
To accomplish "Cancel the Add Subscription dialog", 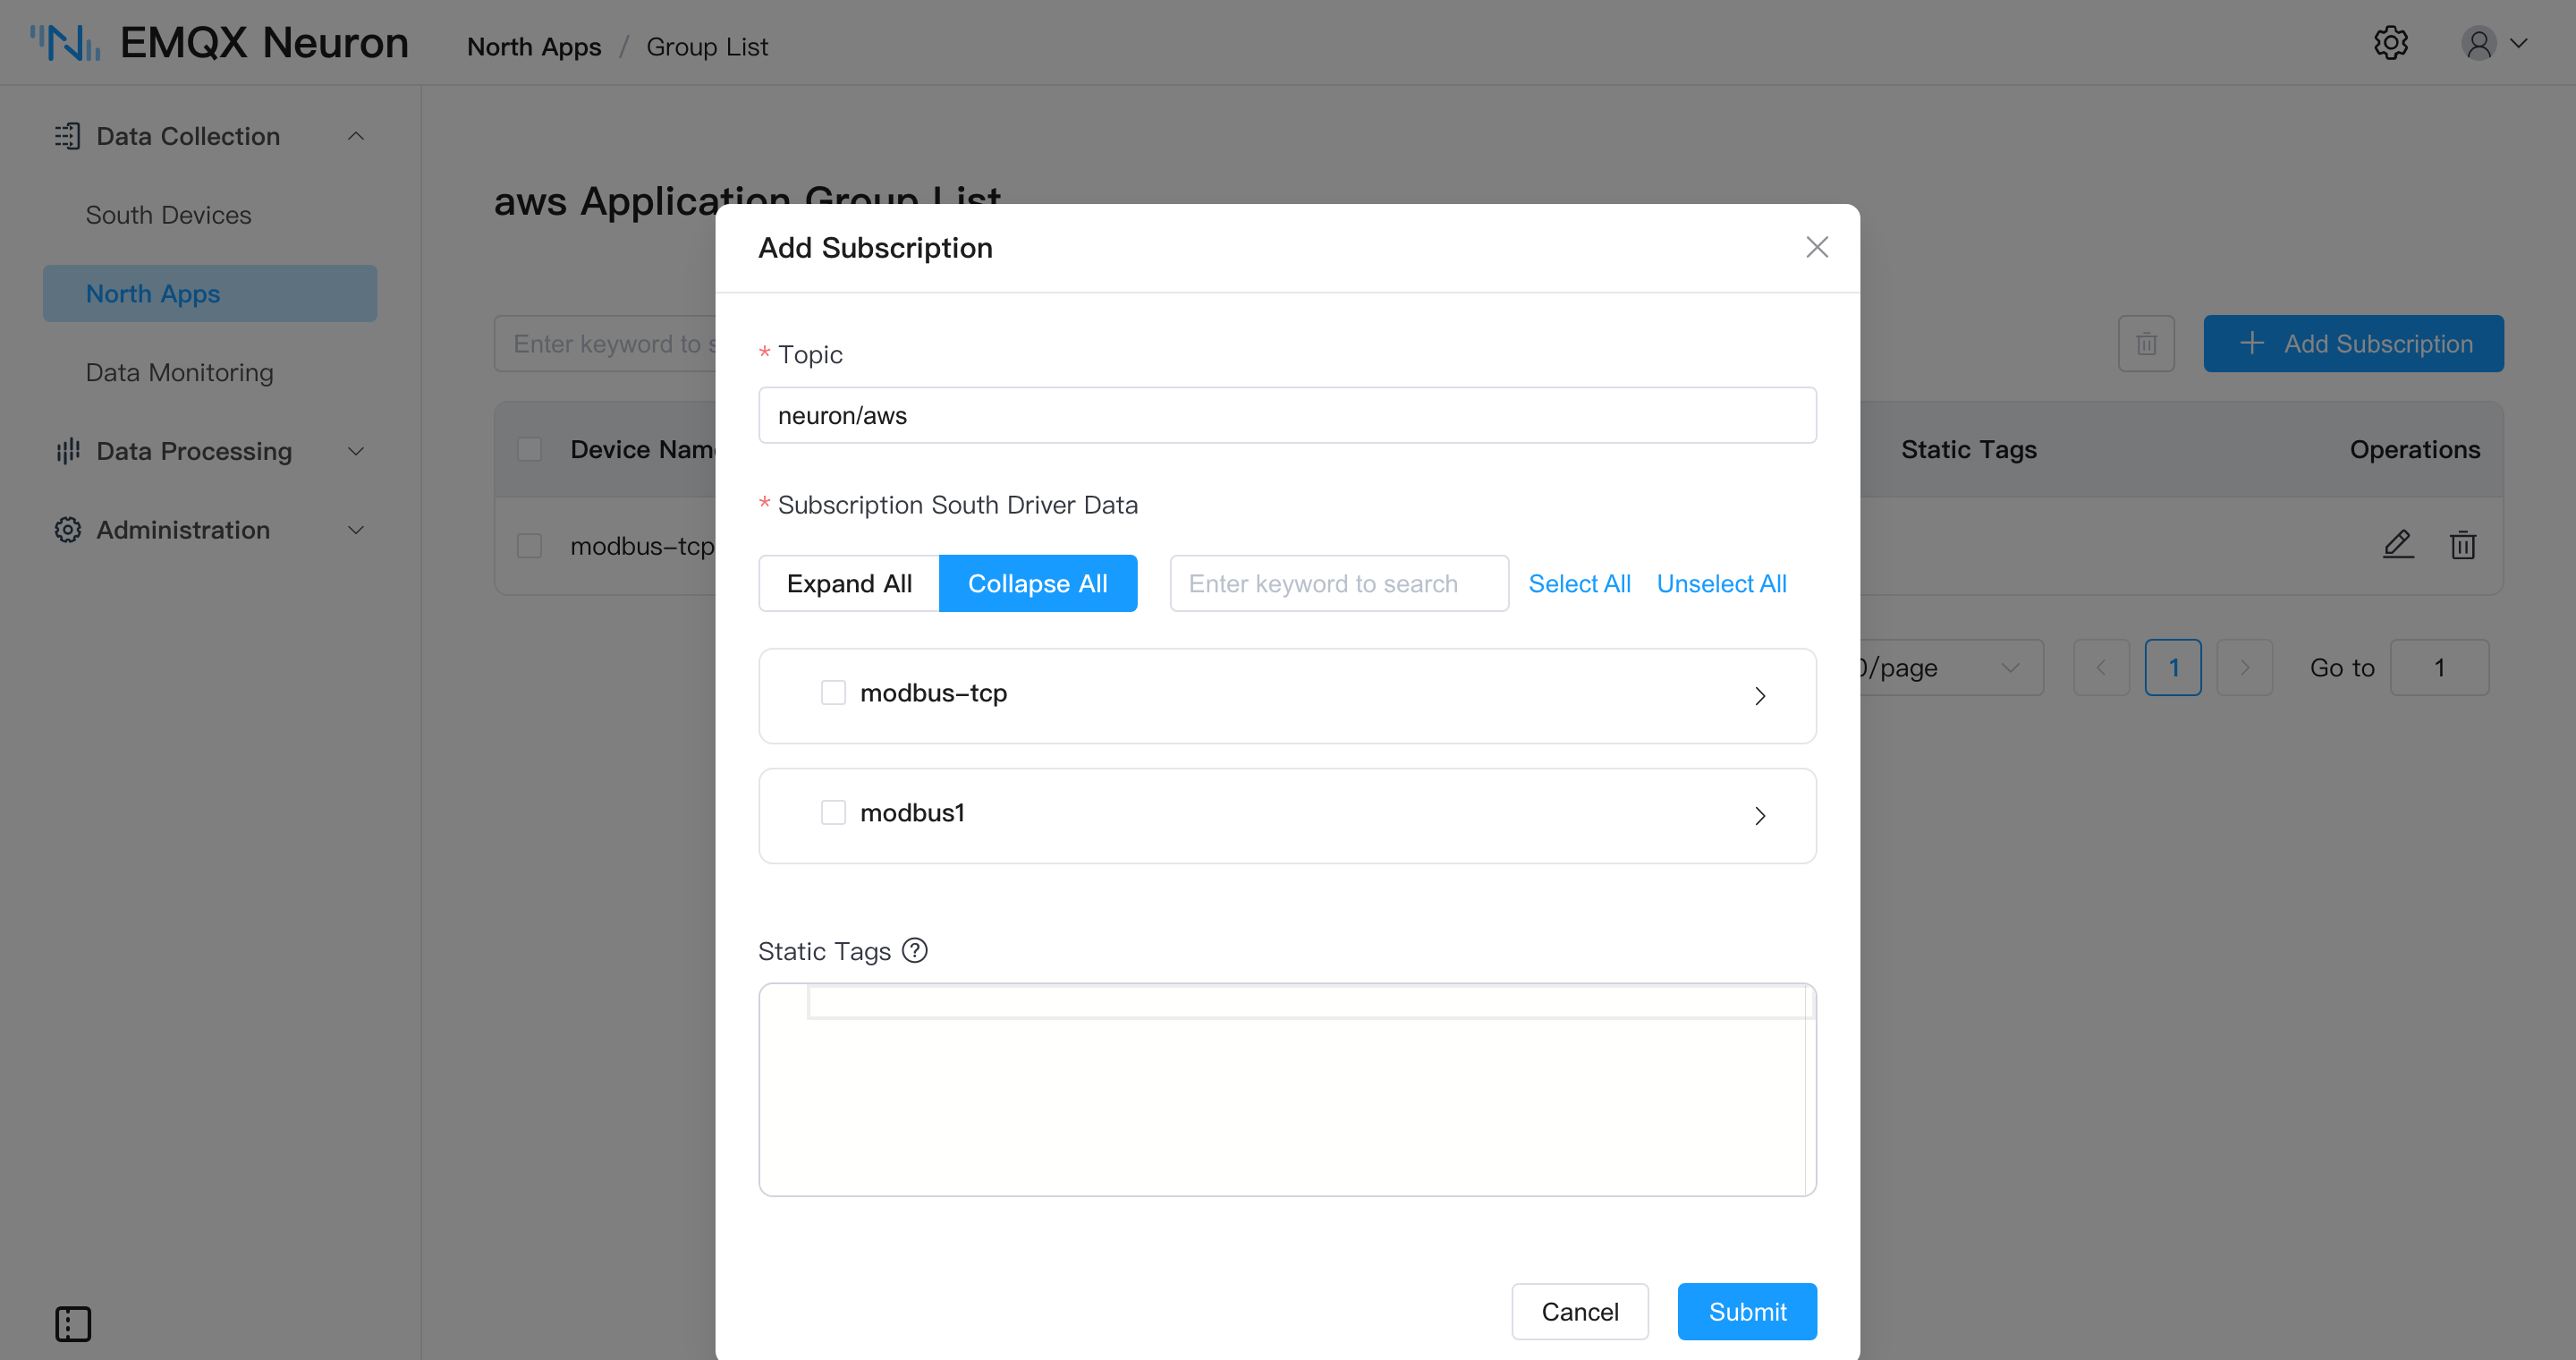I will pos(1580,1311).
